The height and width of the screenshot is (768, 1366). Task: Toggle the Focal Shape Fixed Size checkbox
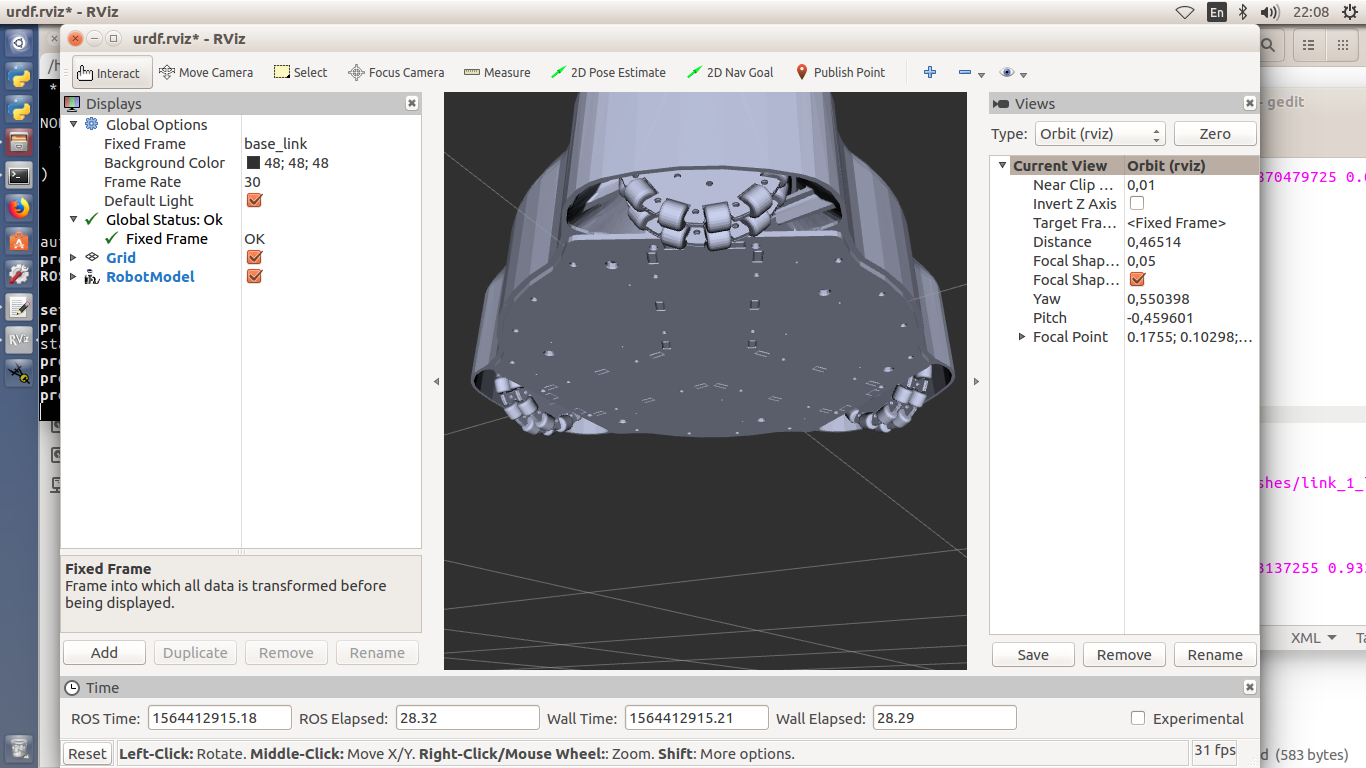(x=1137, y=279)
